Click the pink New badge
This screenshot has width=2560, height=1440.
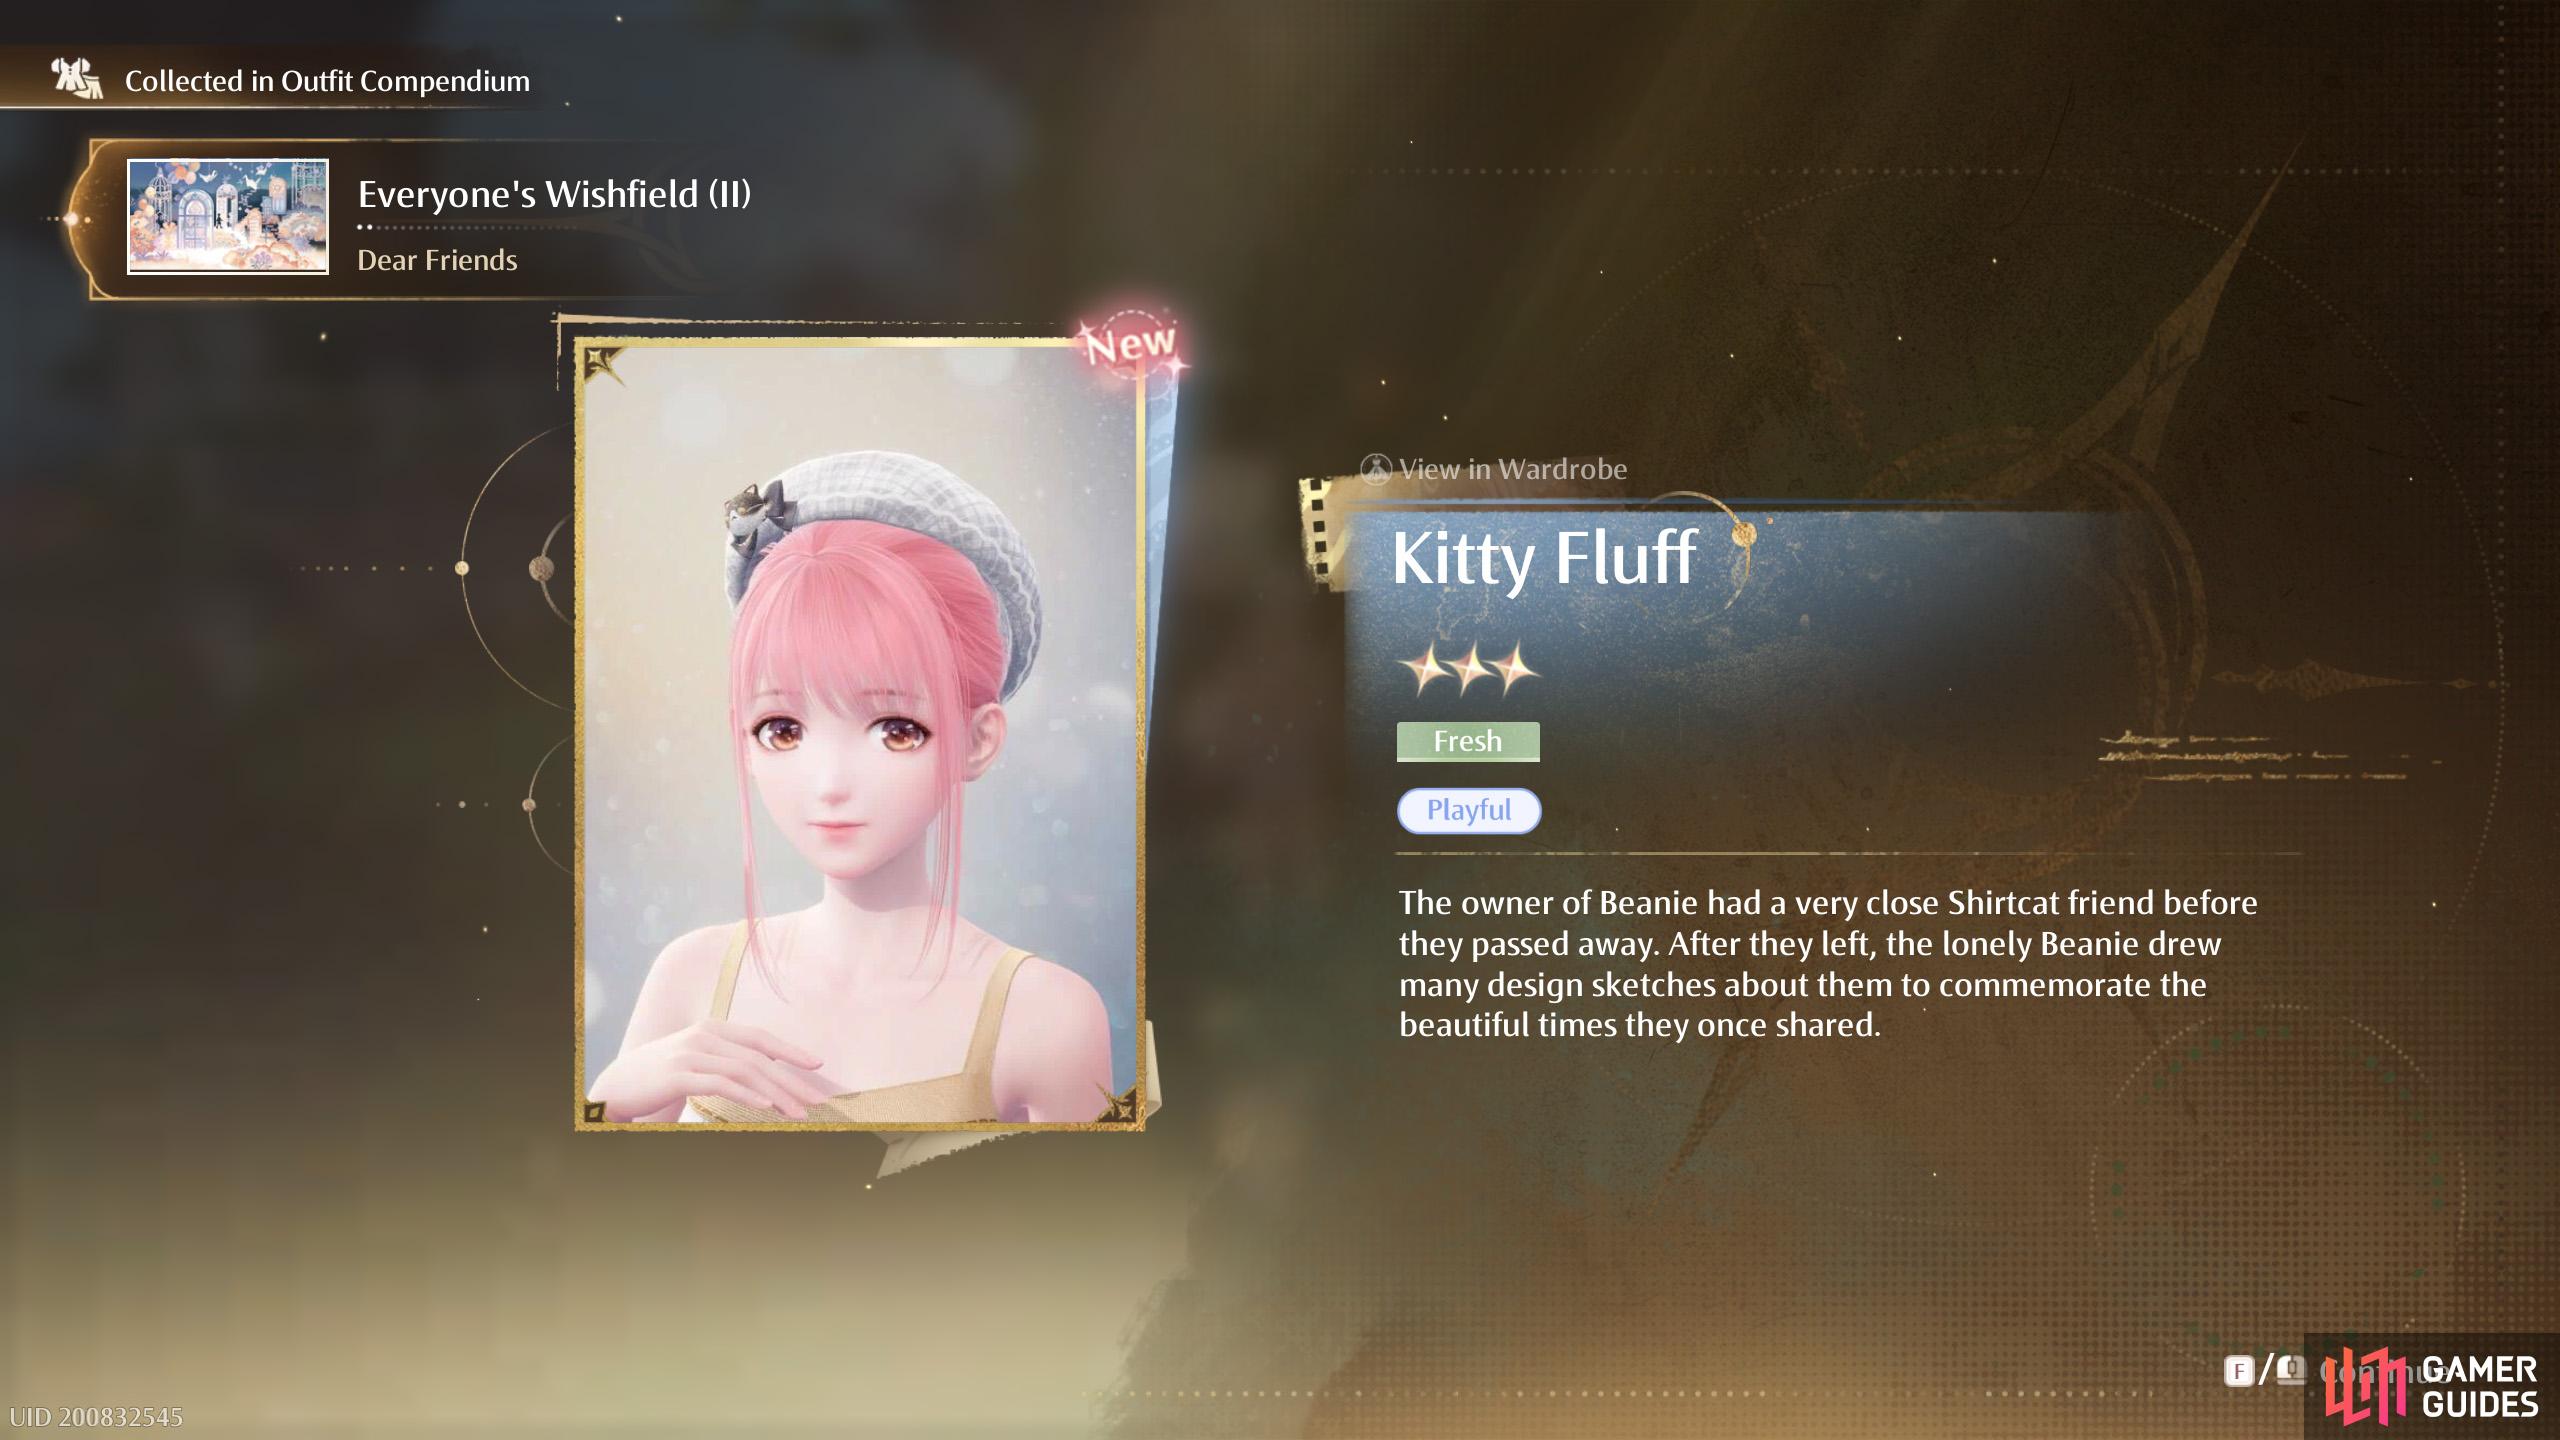click(1132, 343)
